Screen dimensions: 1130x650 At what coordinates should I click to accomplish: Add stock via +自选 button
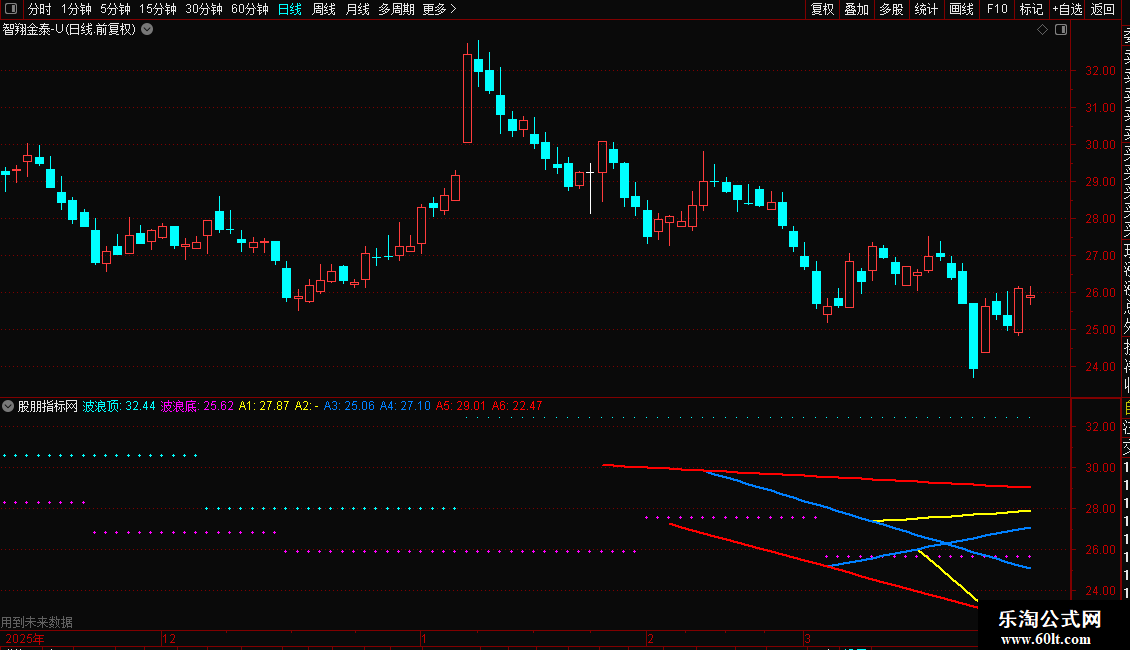[x=1067, y=9]
